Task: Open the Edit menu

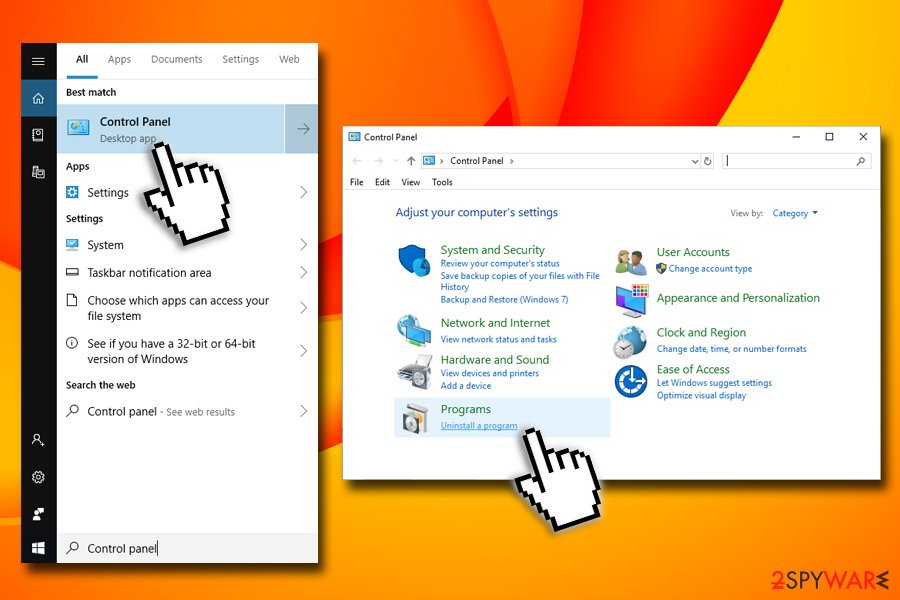Action: point(382,182)
